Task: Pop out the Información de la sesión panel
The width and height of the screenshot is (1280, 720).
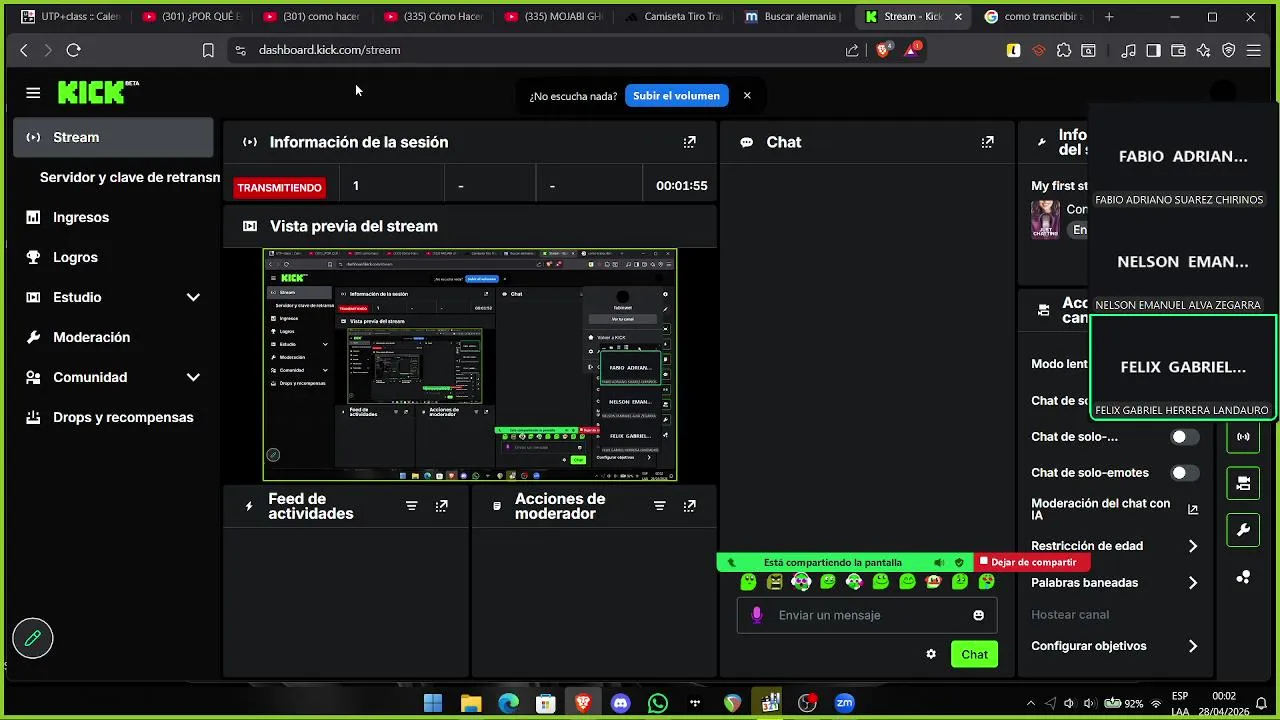Action: pyautogui.click(x=689, y=142)
